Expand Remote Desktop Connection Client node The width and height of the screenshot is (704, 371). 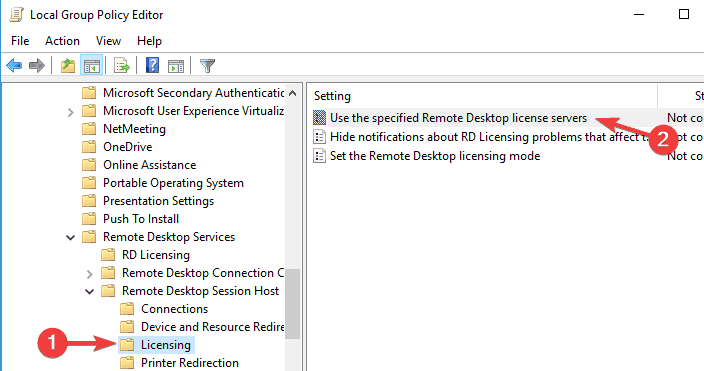point(89,274)
